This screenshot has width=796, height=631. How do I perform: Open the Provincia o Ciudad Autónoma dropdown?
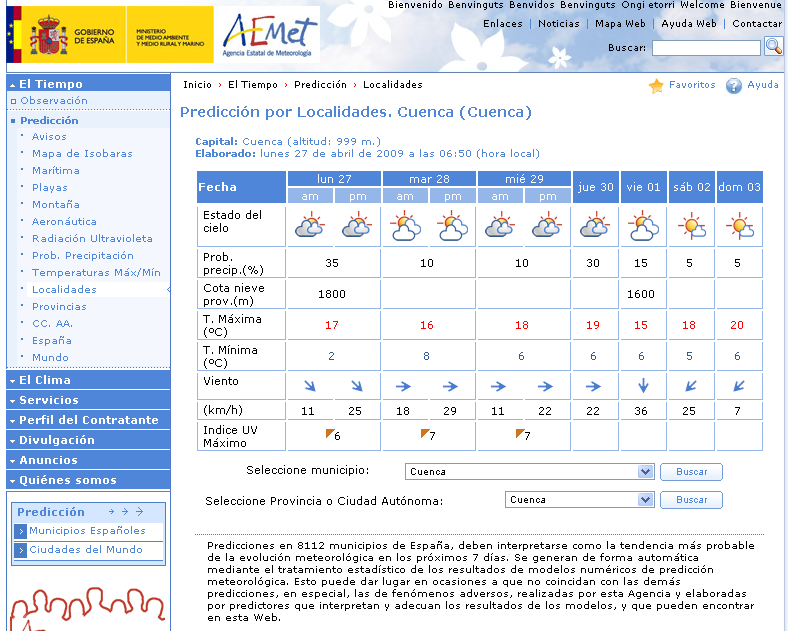pyautogui.click(x=645, y=500)
